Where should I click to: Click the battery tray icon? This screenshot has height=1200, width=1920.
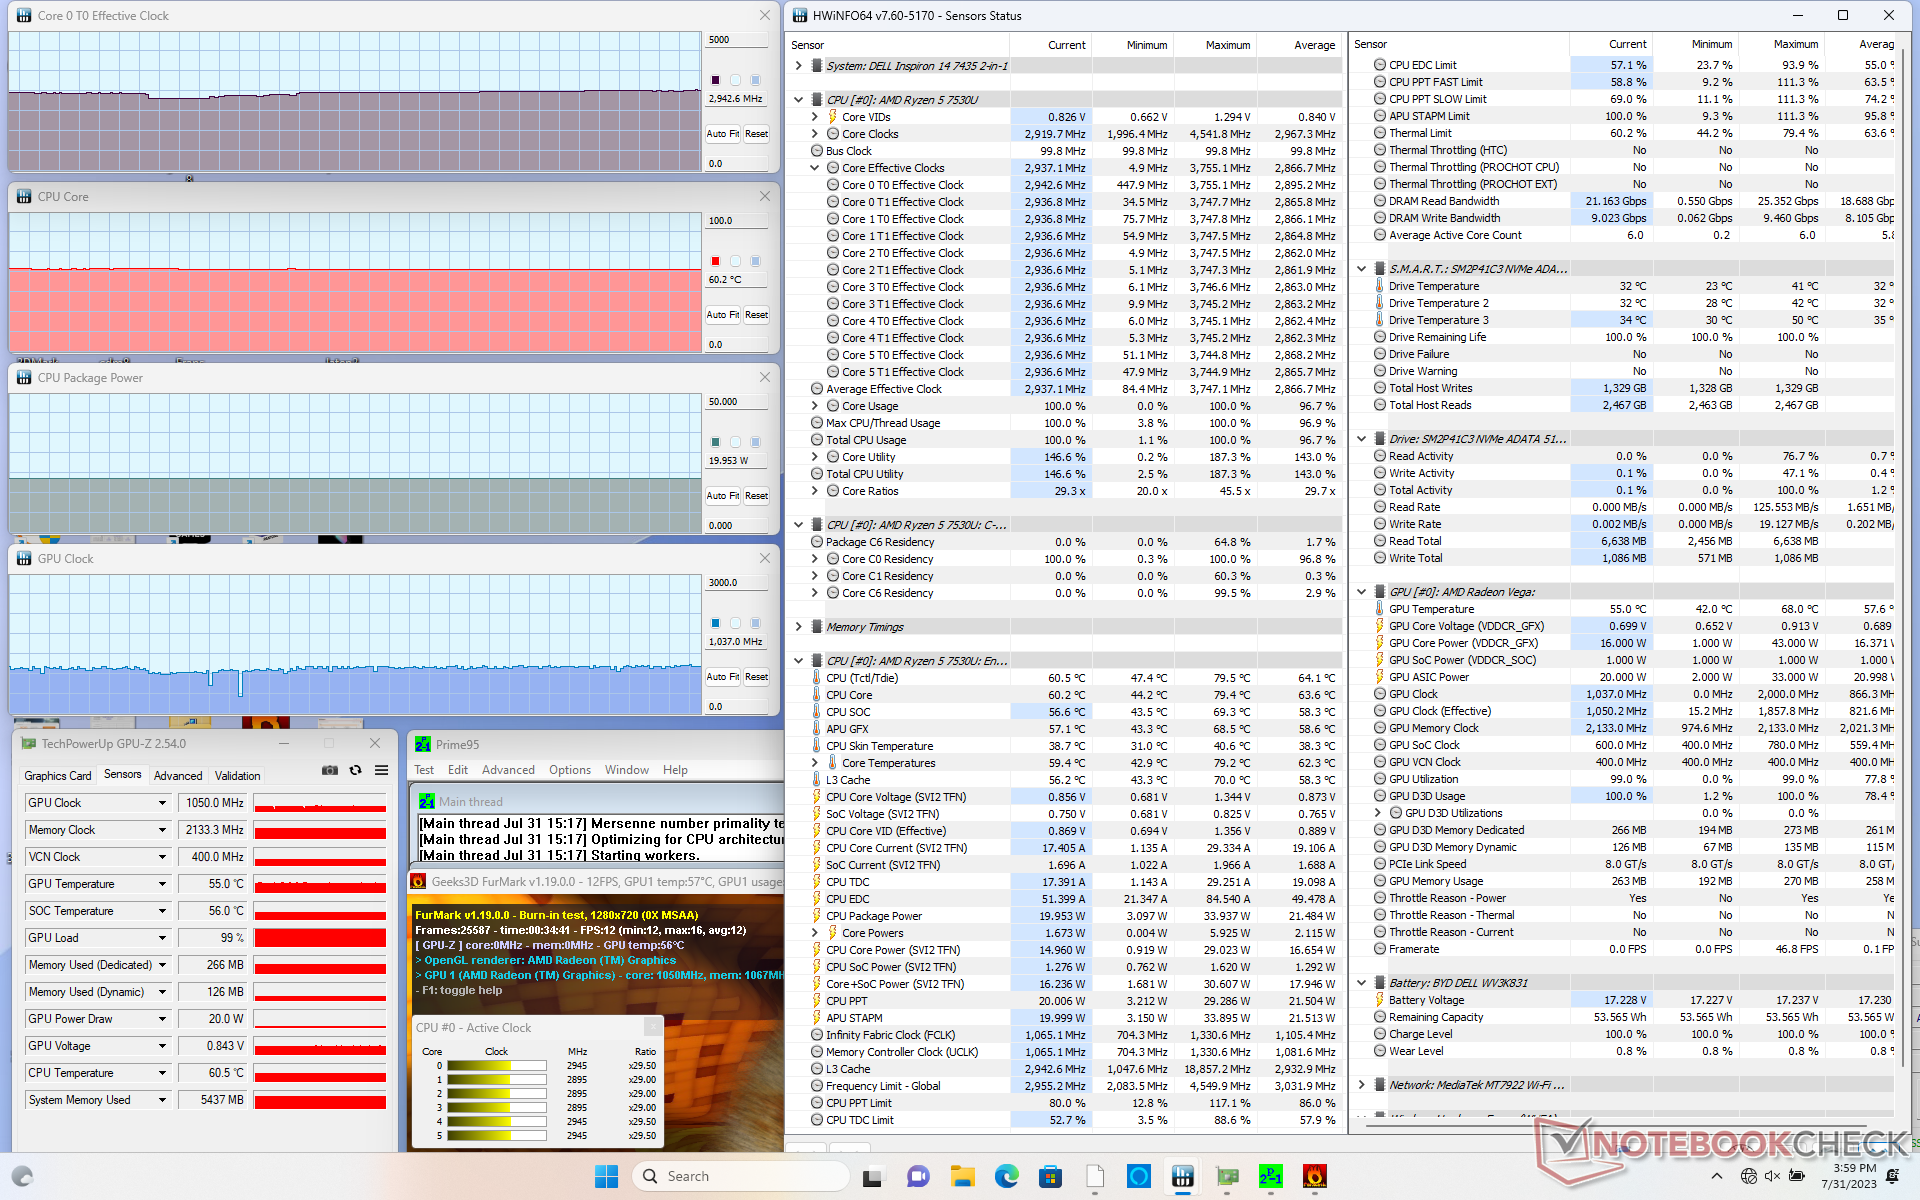click(x=1797, y=1176)
